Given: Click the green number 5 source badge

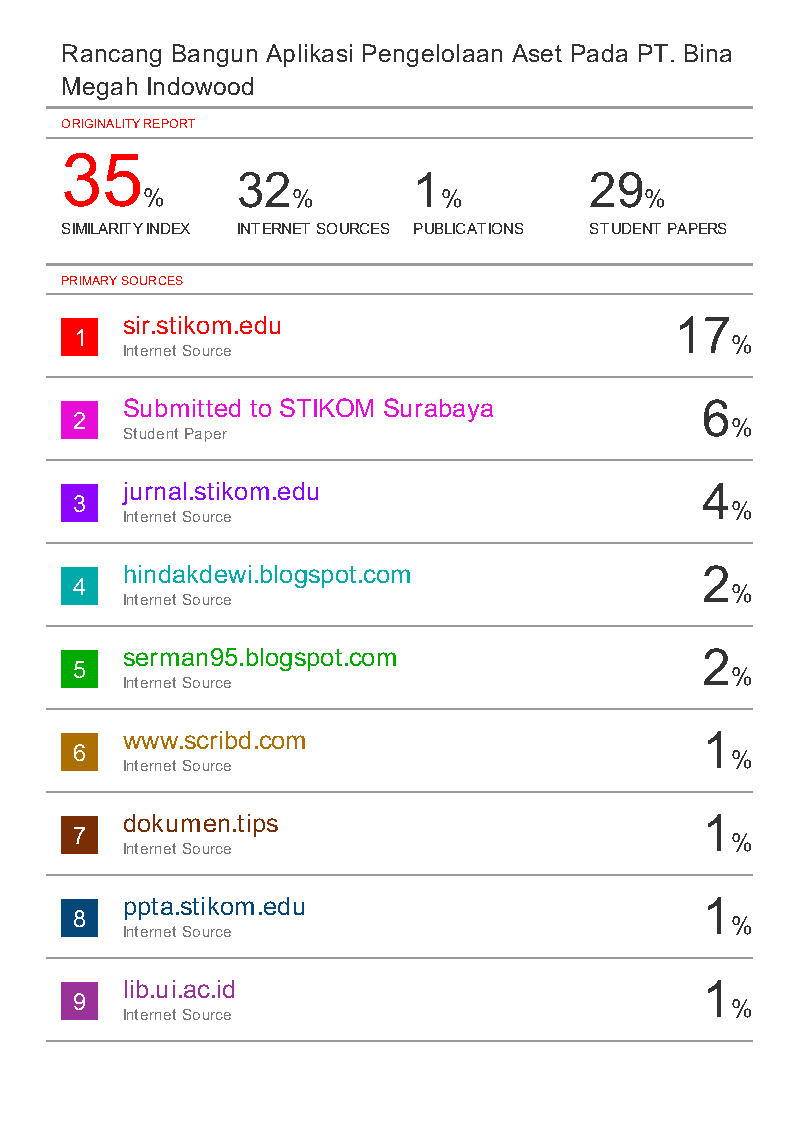Looking at the screenshot, I should click(79, 669).
